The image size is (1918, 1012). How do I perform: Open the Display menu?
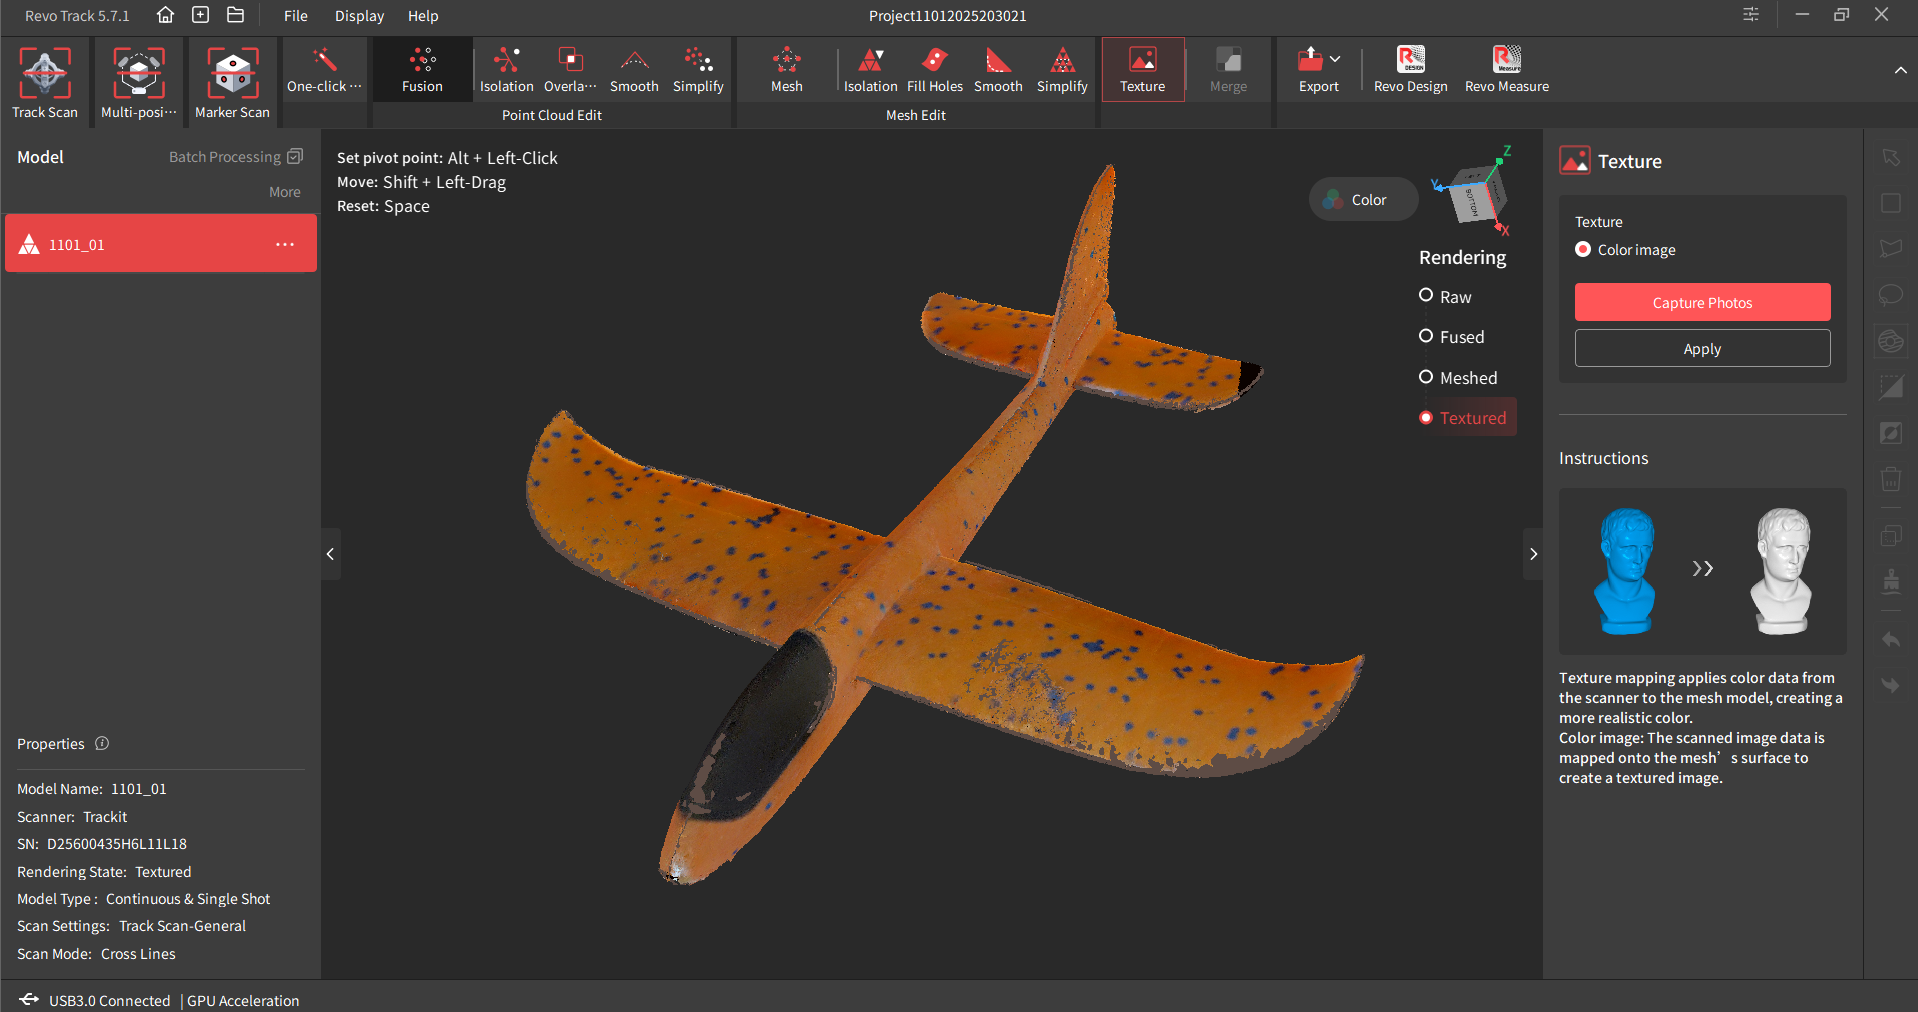359,16
